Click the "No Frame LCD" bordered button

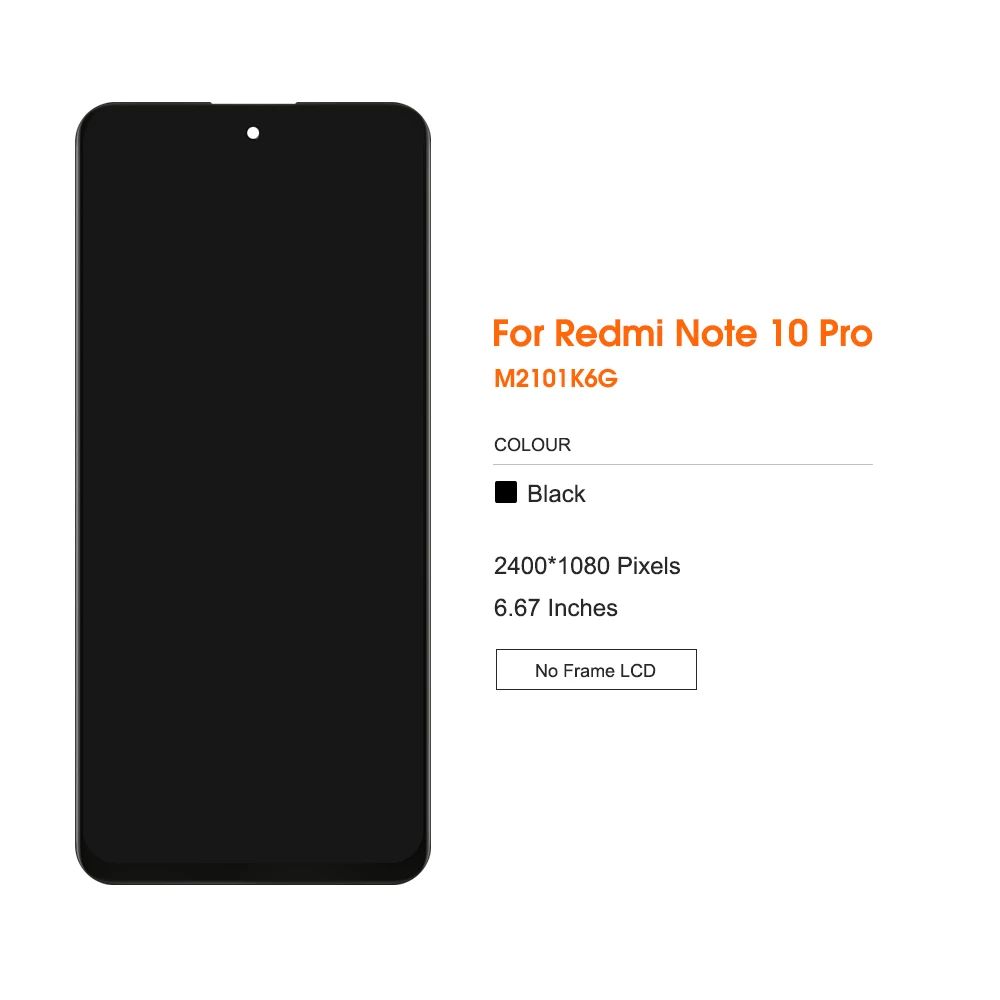596,670
